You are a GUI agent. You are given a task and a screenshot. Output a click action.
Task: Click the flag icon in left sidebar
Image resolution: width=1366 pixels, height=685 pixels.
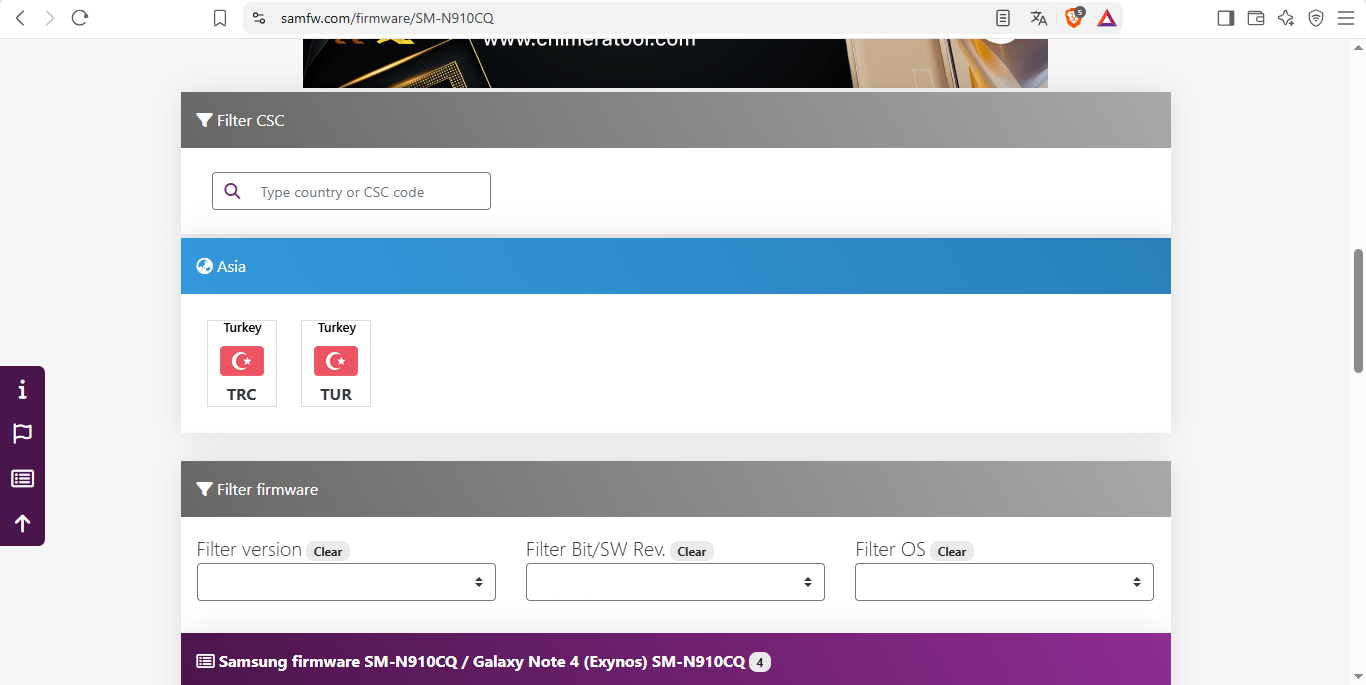point(22,434)
